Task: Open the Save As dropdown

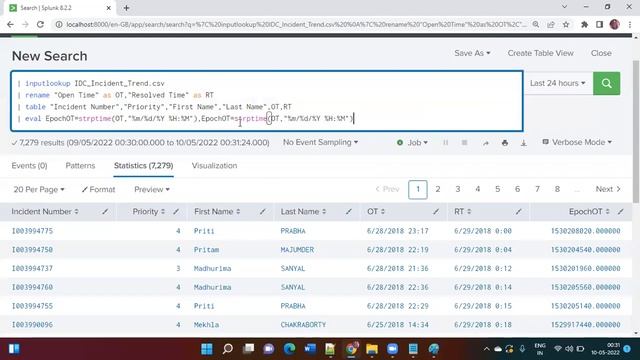Action: point(472,53)
